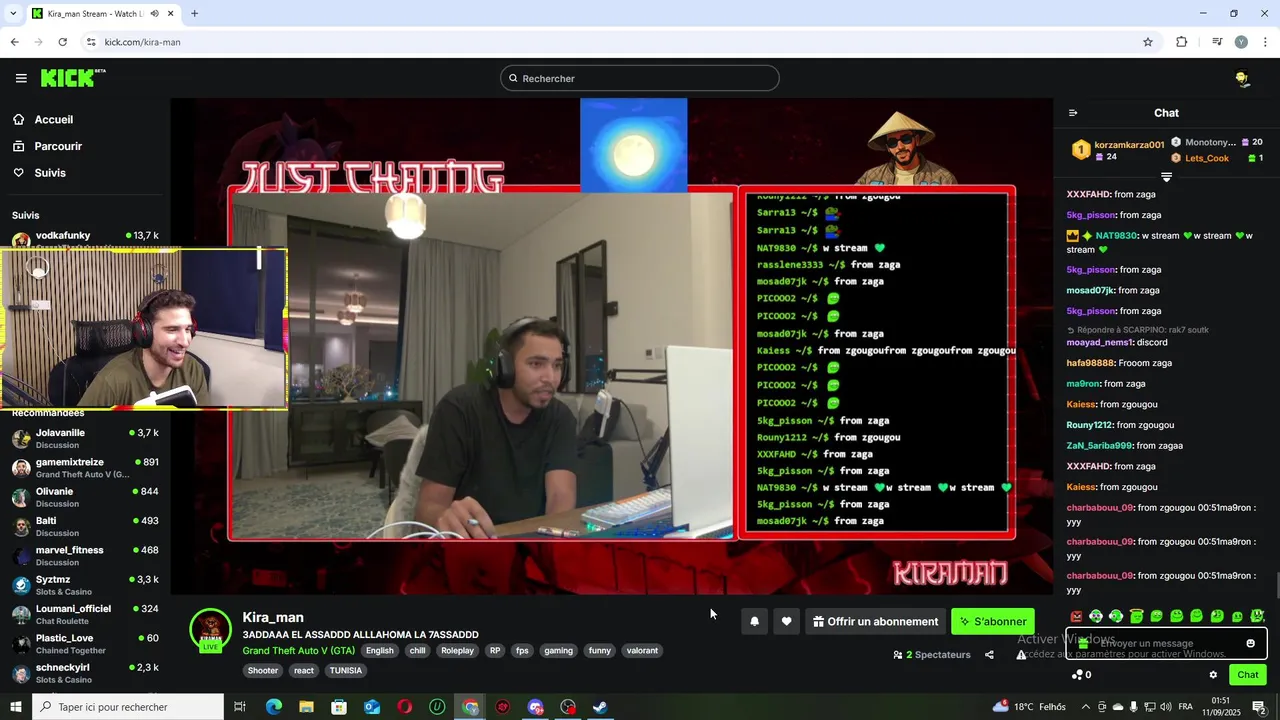Click Kira_man streamer avatar
The image size is (1280, 720).
(x=211, y=629)
